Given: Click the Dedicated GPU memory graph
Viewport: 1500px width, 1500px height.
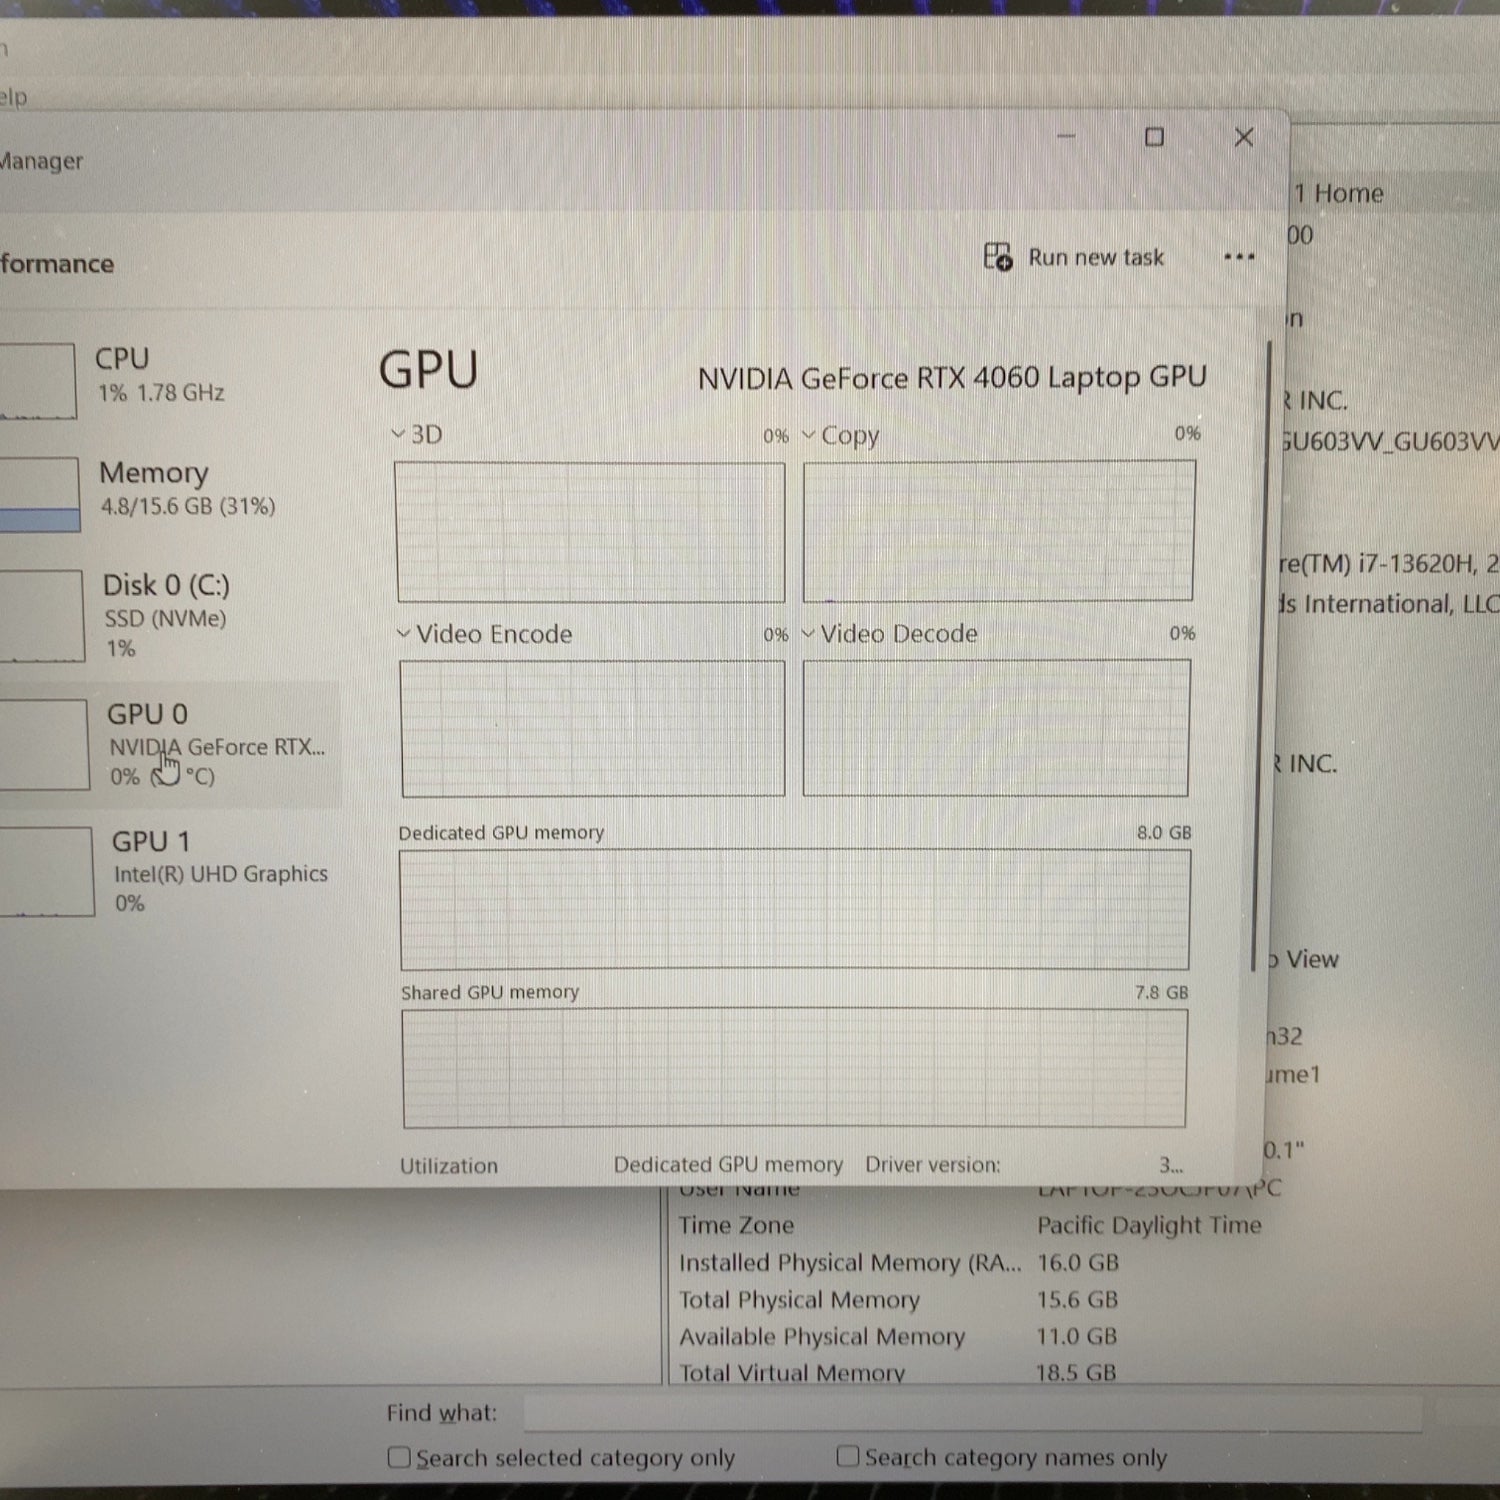Looking at the screenshot, I should [795, 909].
